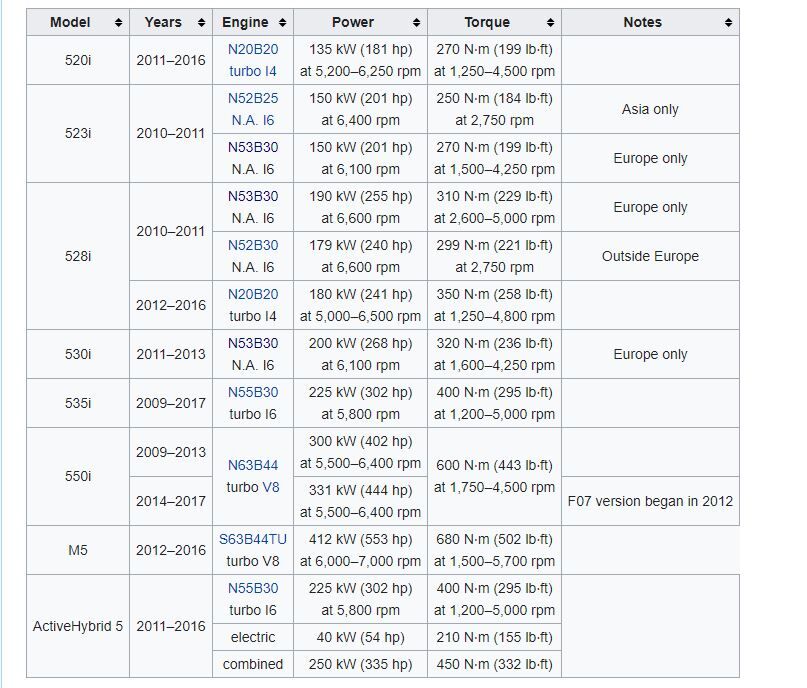Click 2009–2017 years for 535i
This screenshot has width=807, height=688.
tap(171, 403)
